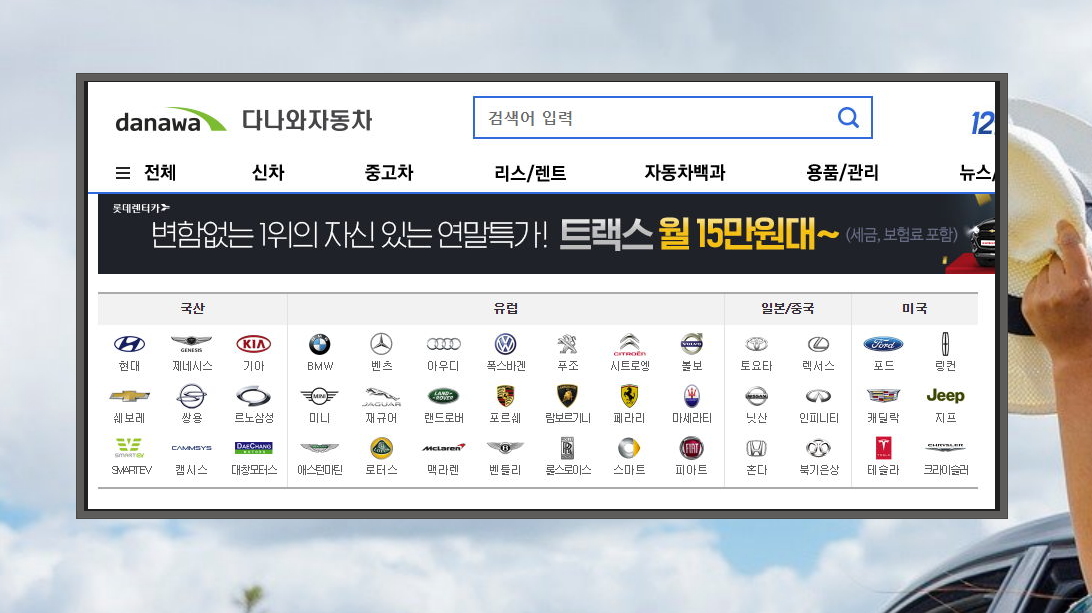Open the Jeep brand logo
Screen dimensions: 1092x613
point(945,396)
